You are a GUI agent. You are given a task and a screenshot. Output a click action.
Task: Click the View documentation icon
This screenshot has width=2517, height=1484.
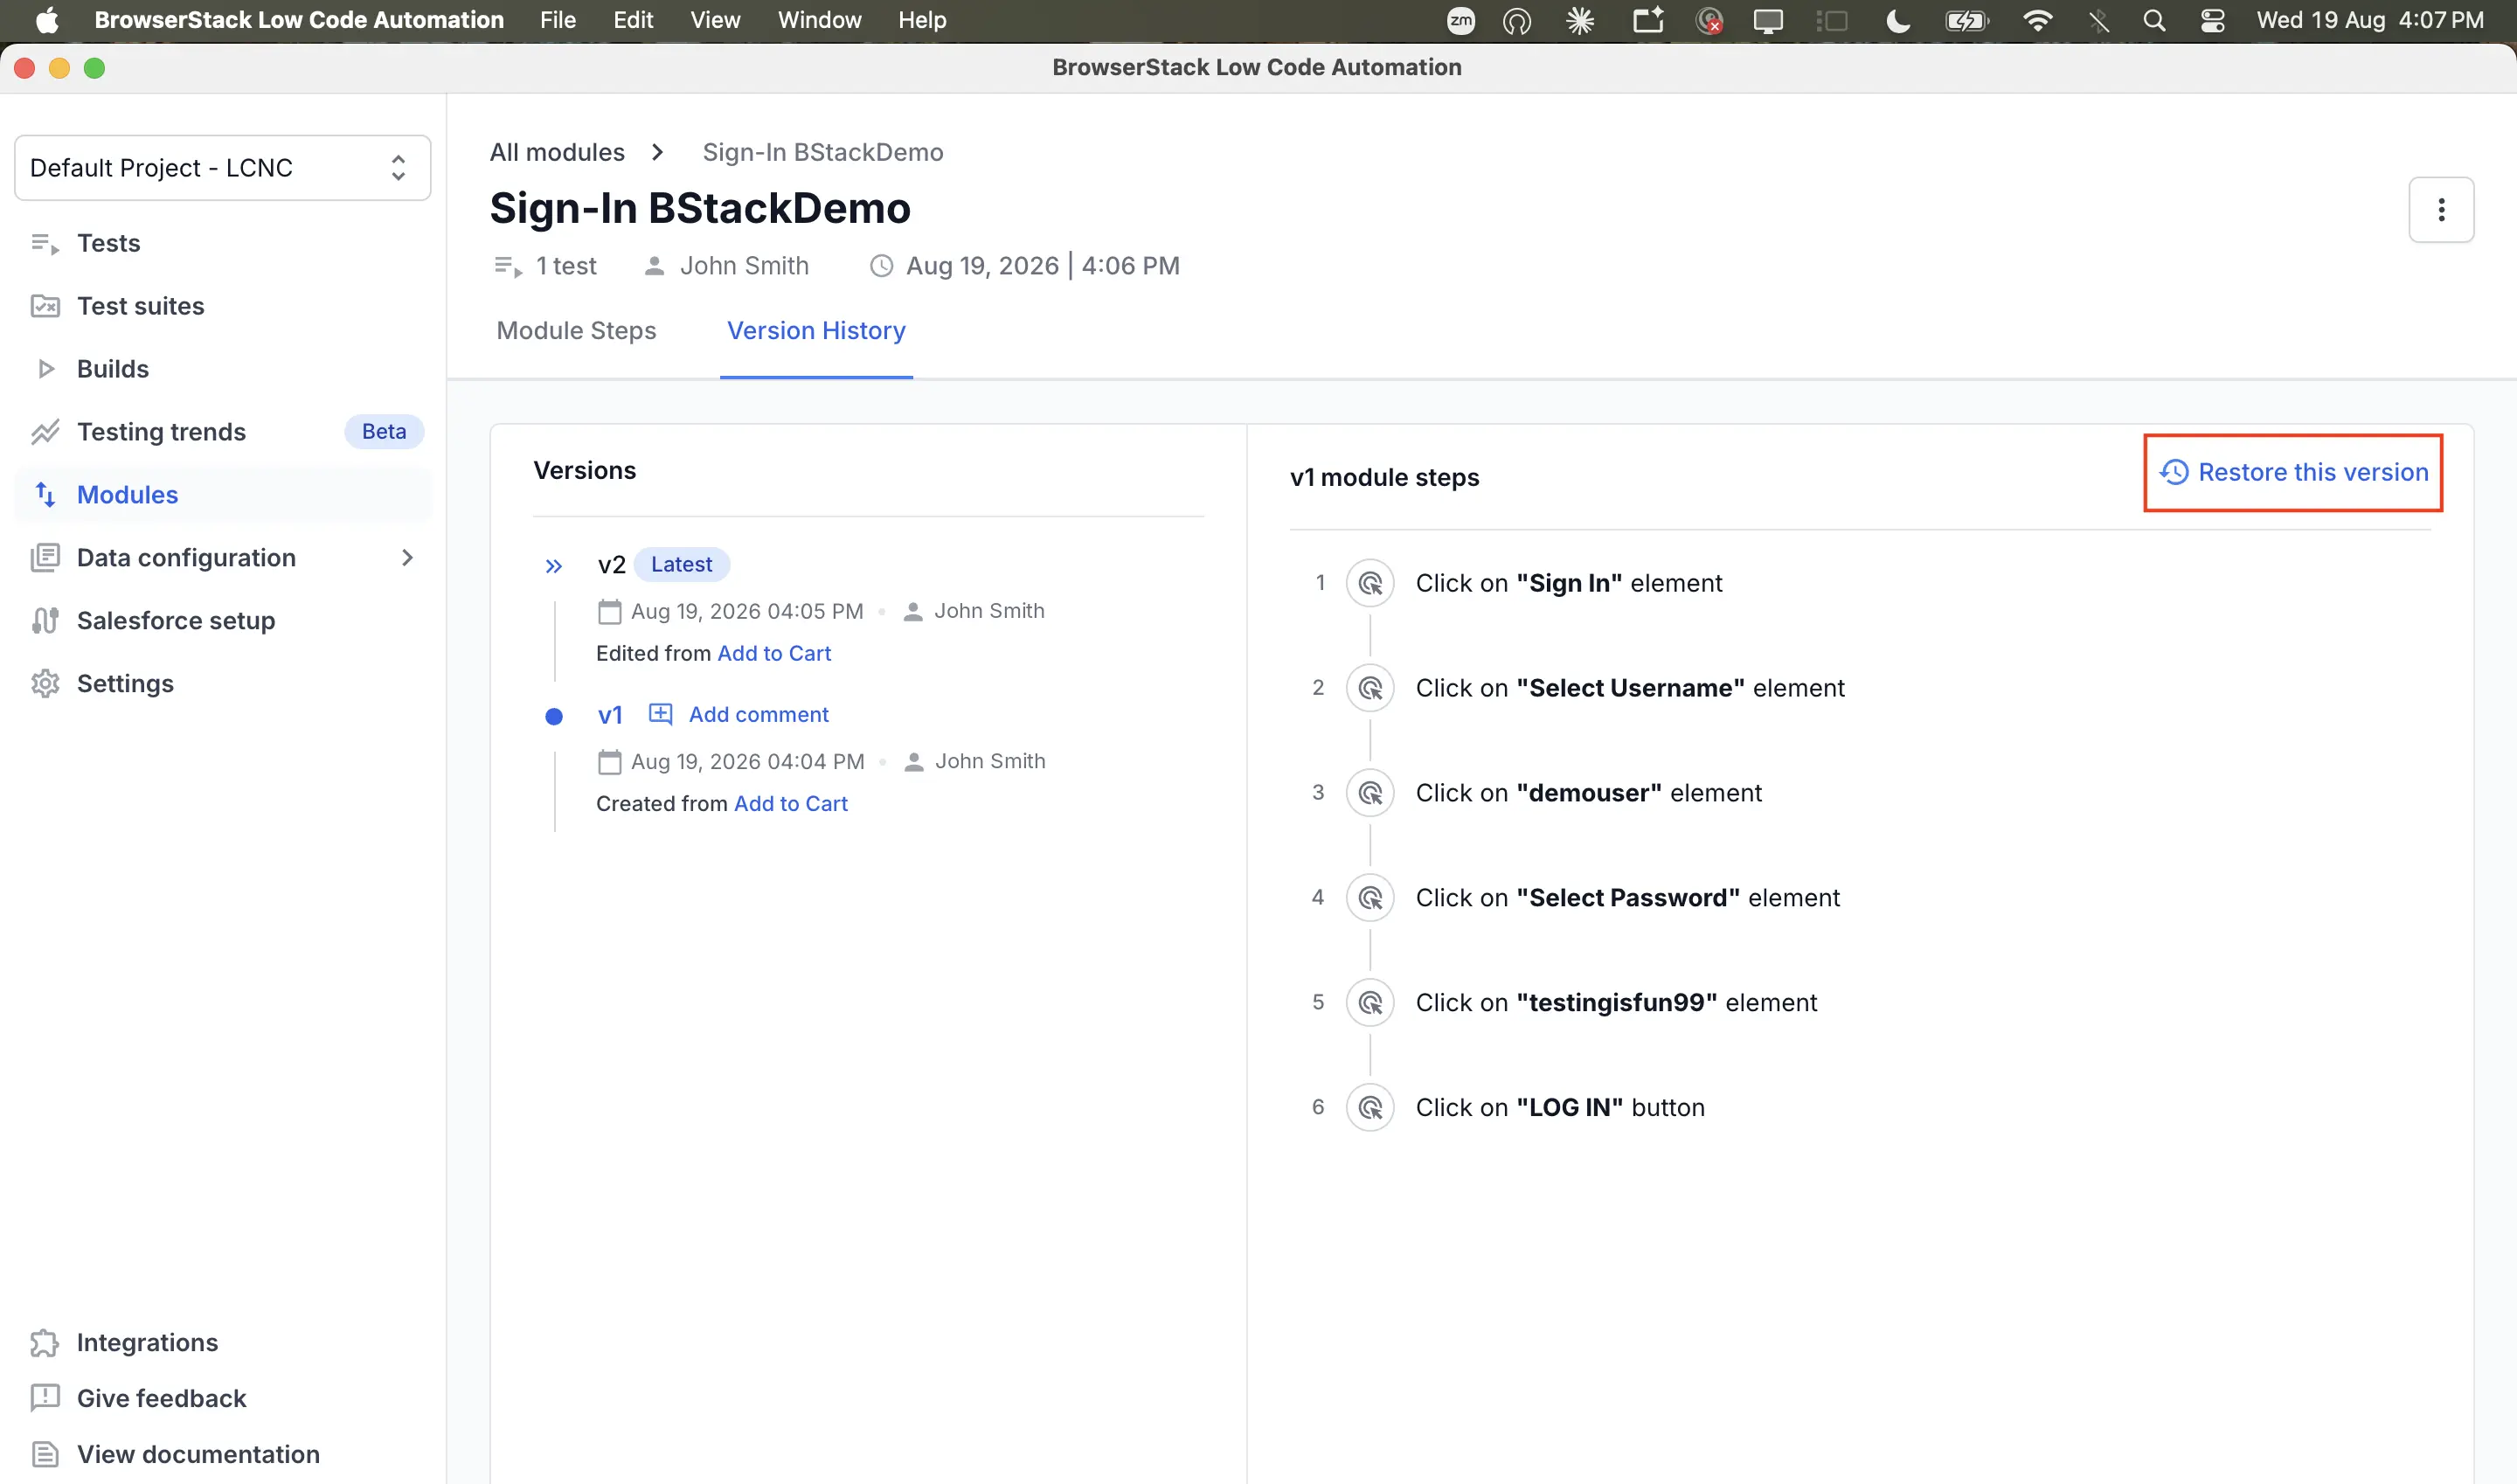click(45, 1455)
